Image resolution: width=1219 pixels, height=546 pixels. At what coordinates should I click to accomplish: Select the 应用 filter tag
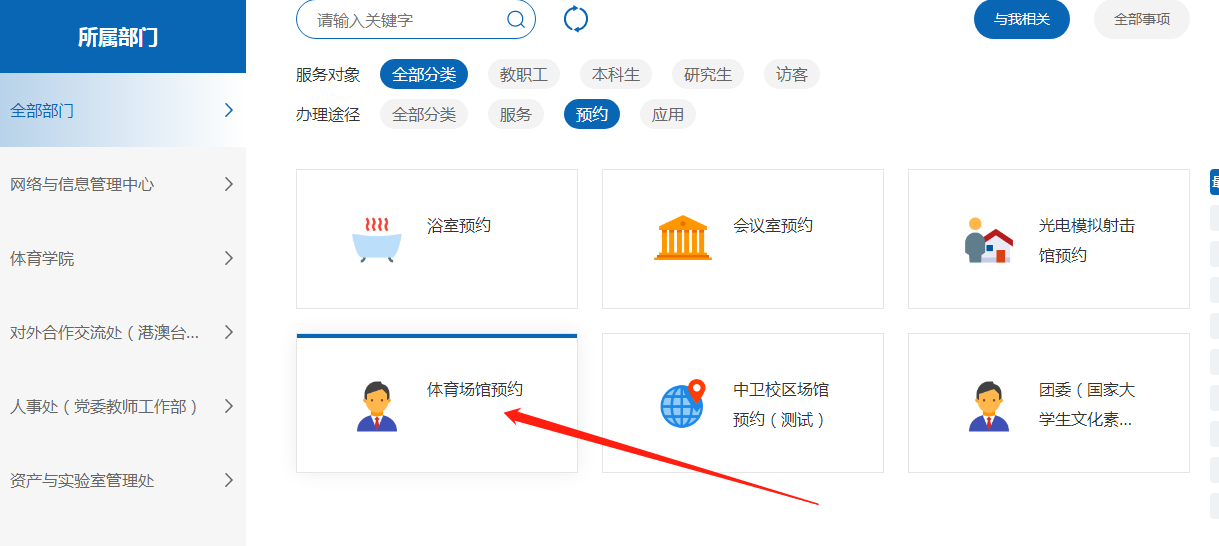pos(667,115)
